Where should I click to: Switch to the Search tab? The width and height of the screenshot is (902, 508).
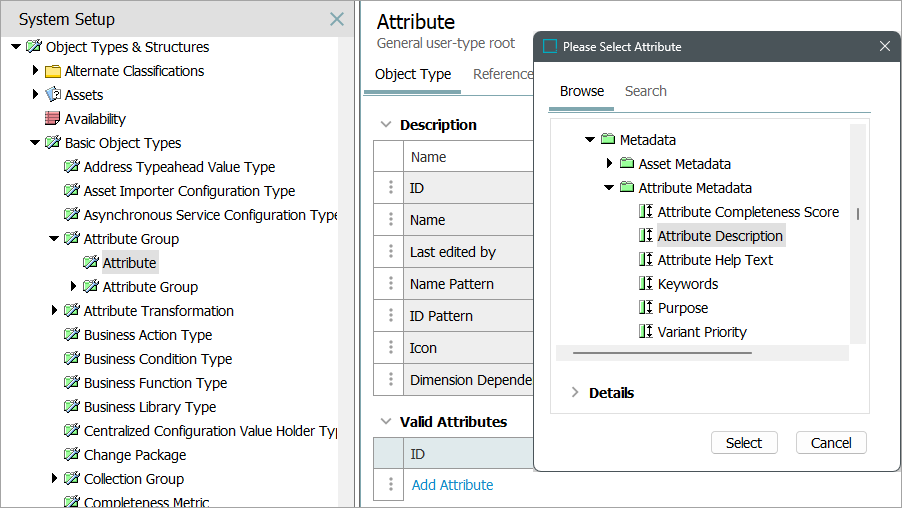pyautogui.click(x=645, y=91)
